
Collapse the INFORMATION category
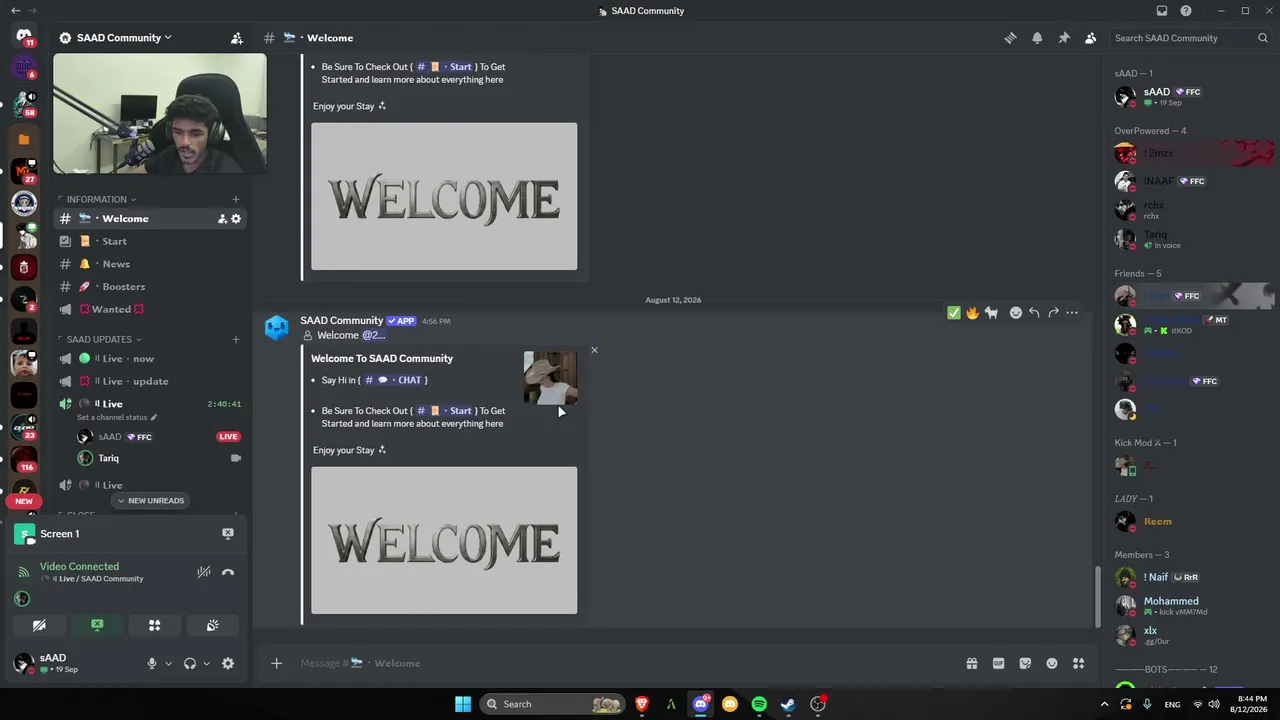pos(101,199)
